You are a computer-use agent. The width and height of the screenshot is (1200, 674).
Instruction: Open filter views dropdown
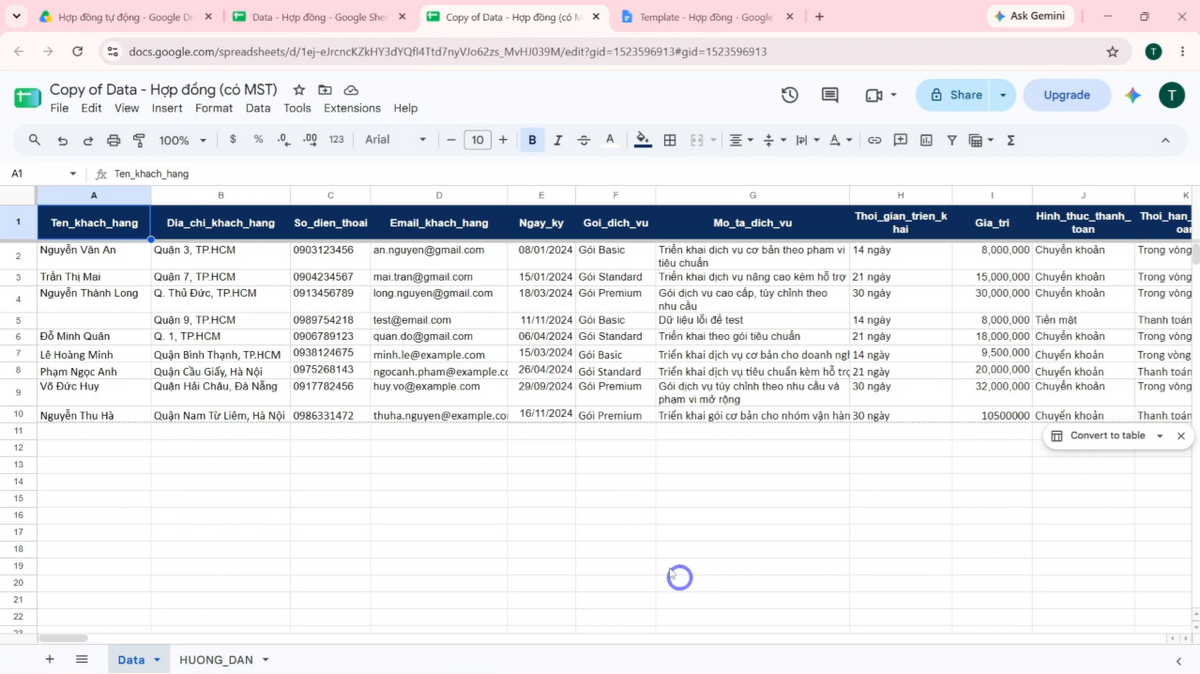pyautogui.click(x=981, y=140)
